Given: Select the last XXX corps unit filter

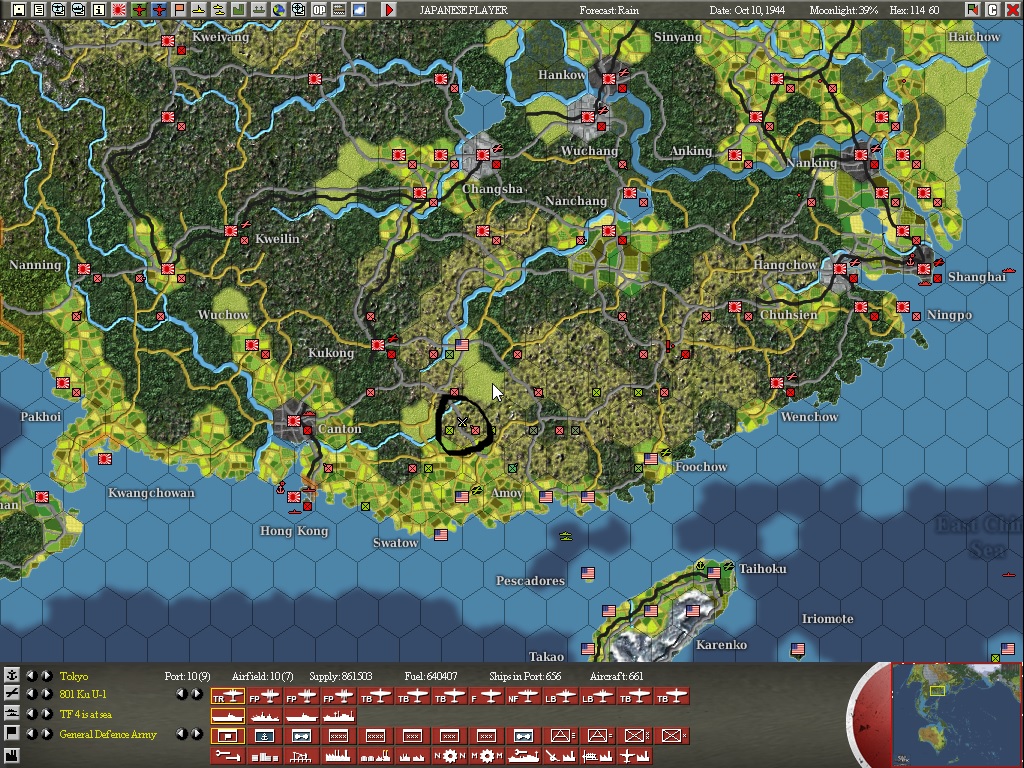Looking at the screenshot, I should (487, 735).
